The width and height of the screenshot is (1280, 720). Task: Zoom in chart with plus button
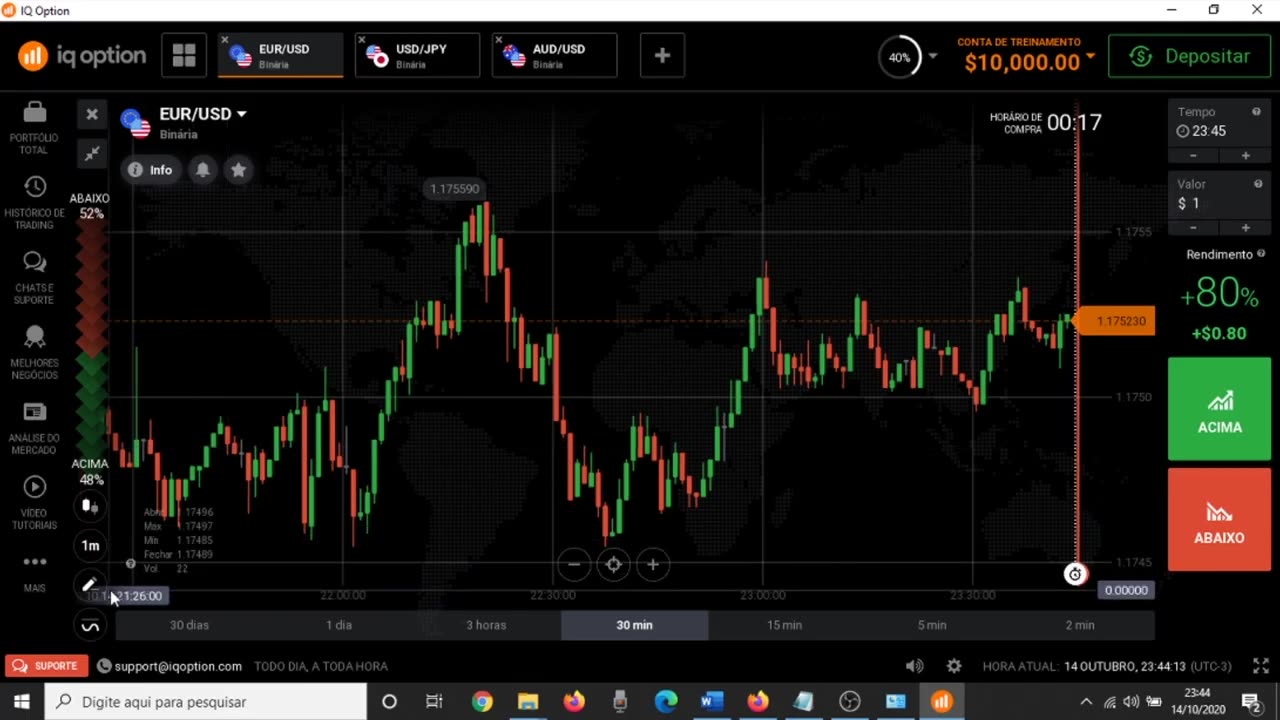point(652,565)
